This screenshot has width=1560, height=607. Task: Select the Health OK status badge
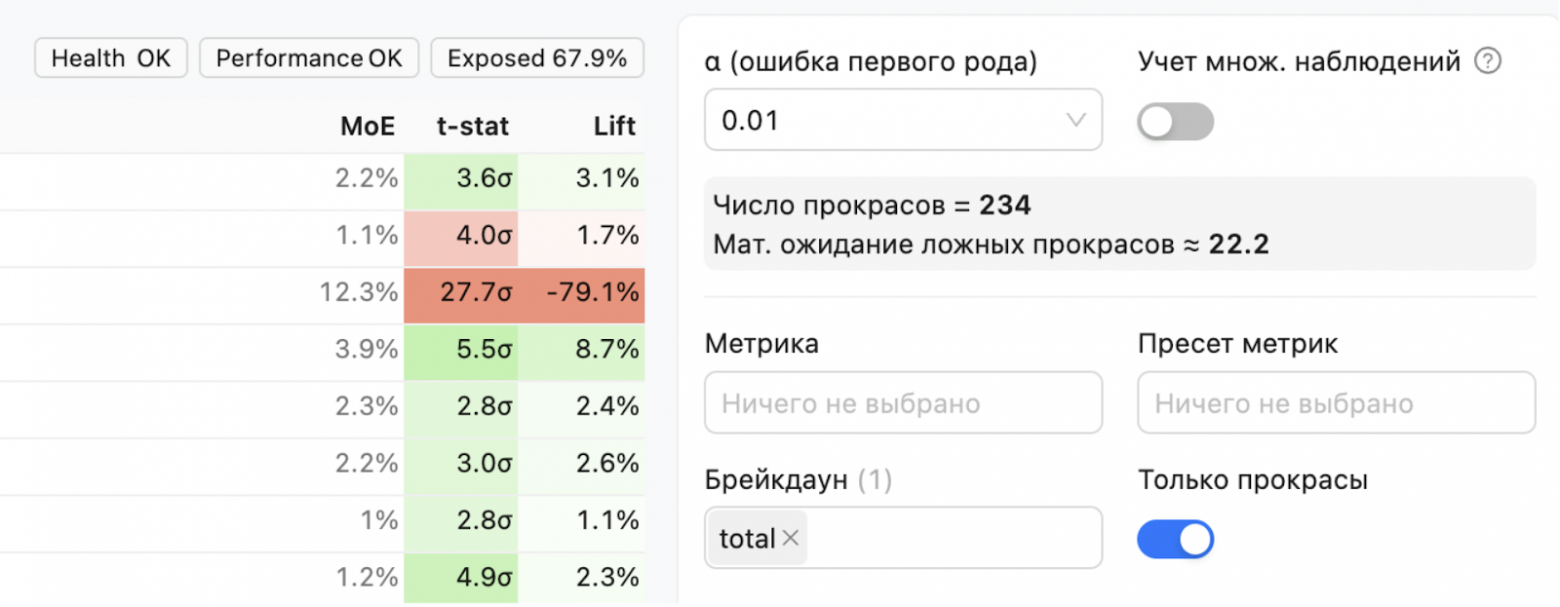110,57
